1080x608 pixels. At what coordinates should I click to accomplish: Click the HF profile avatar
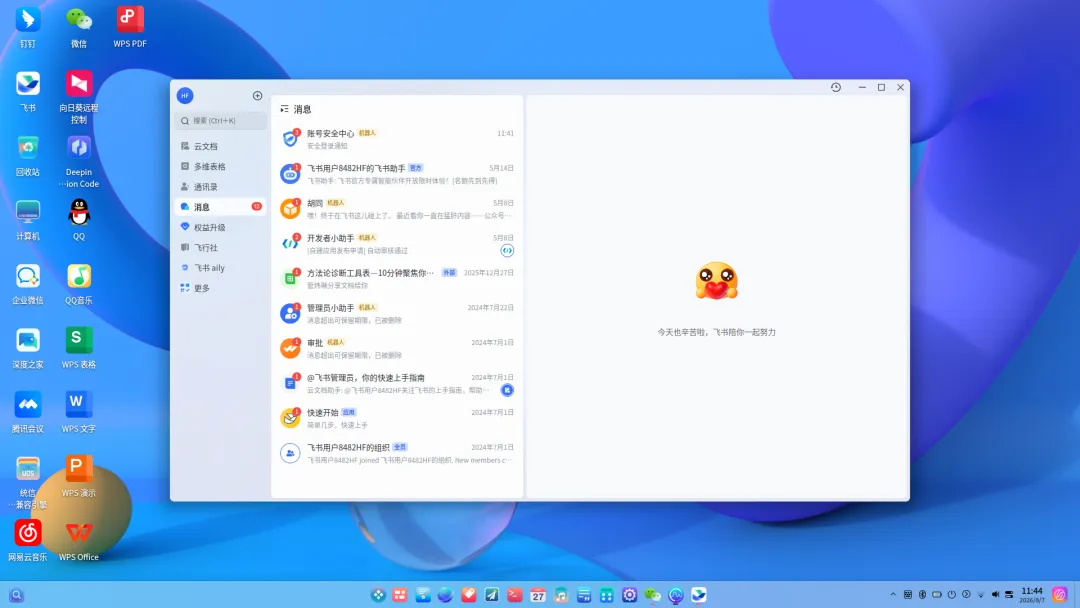185,96
